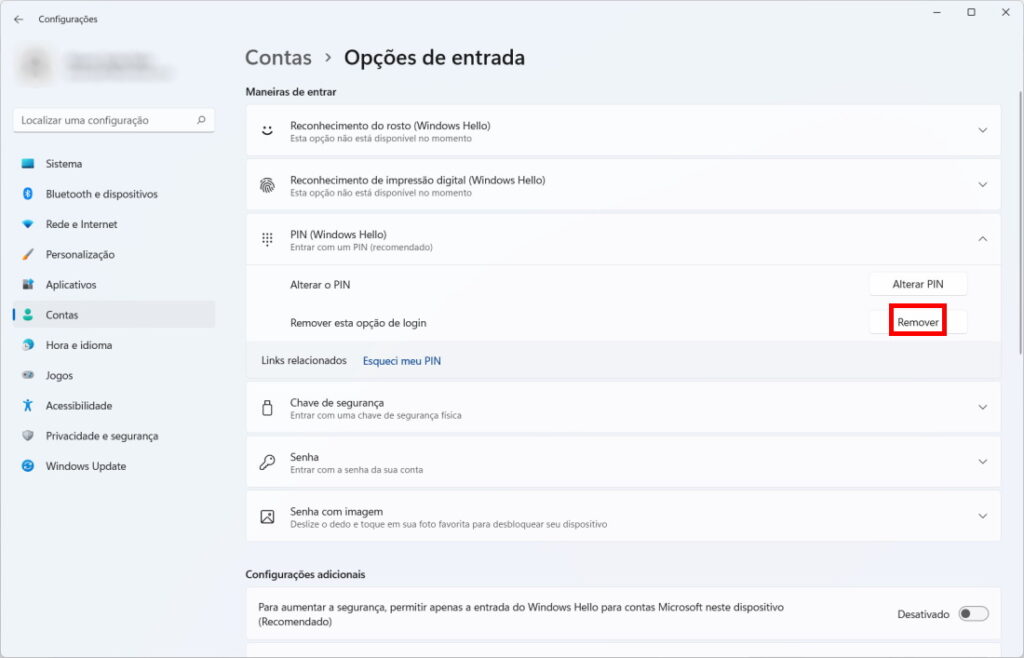Image resolution: width=1024 pixels, height=658 pixels.
Task: Click Remover to delete the PIN
Action: coord(918,322)
